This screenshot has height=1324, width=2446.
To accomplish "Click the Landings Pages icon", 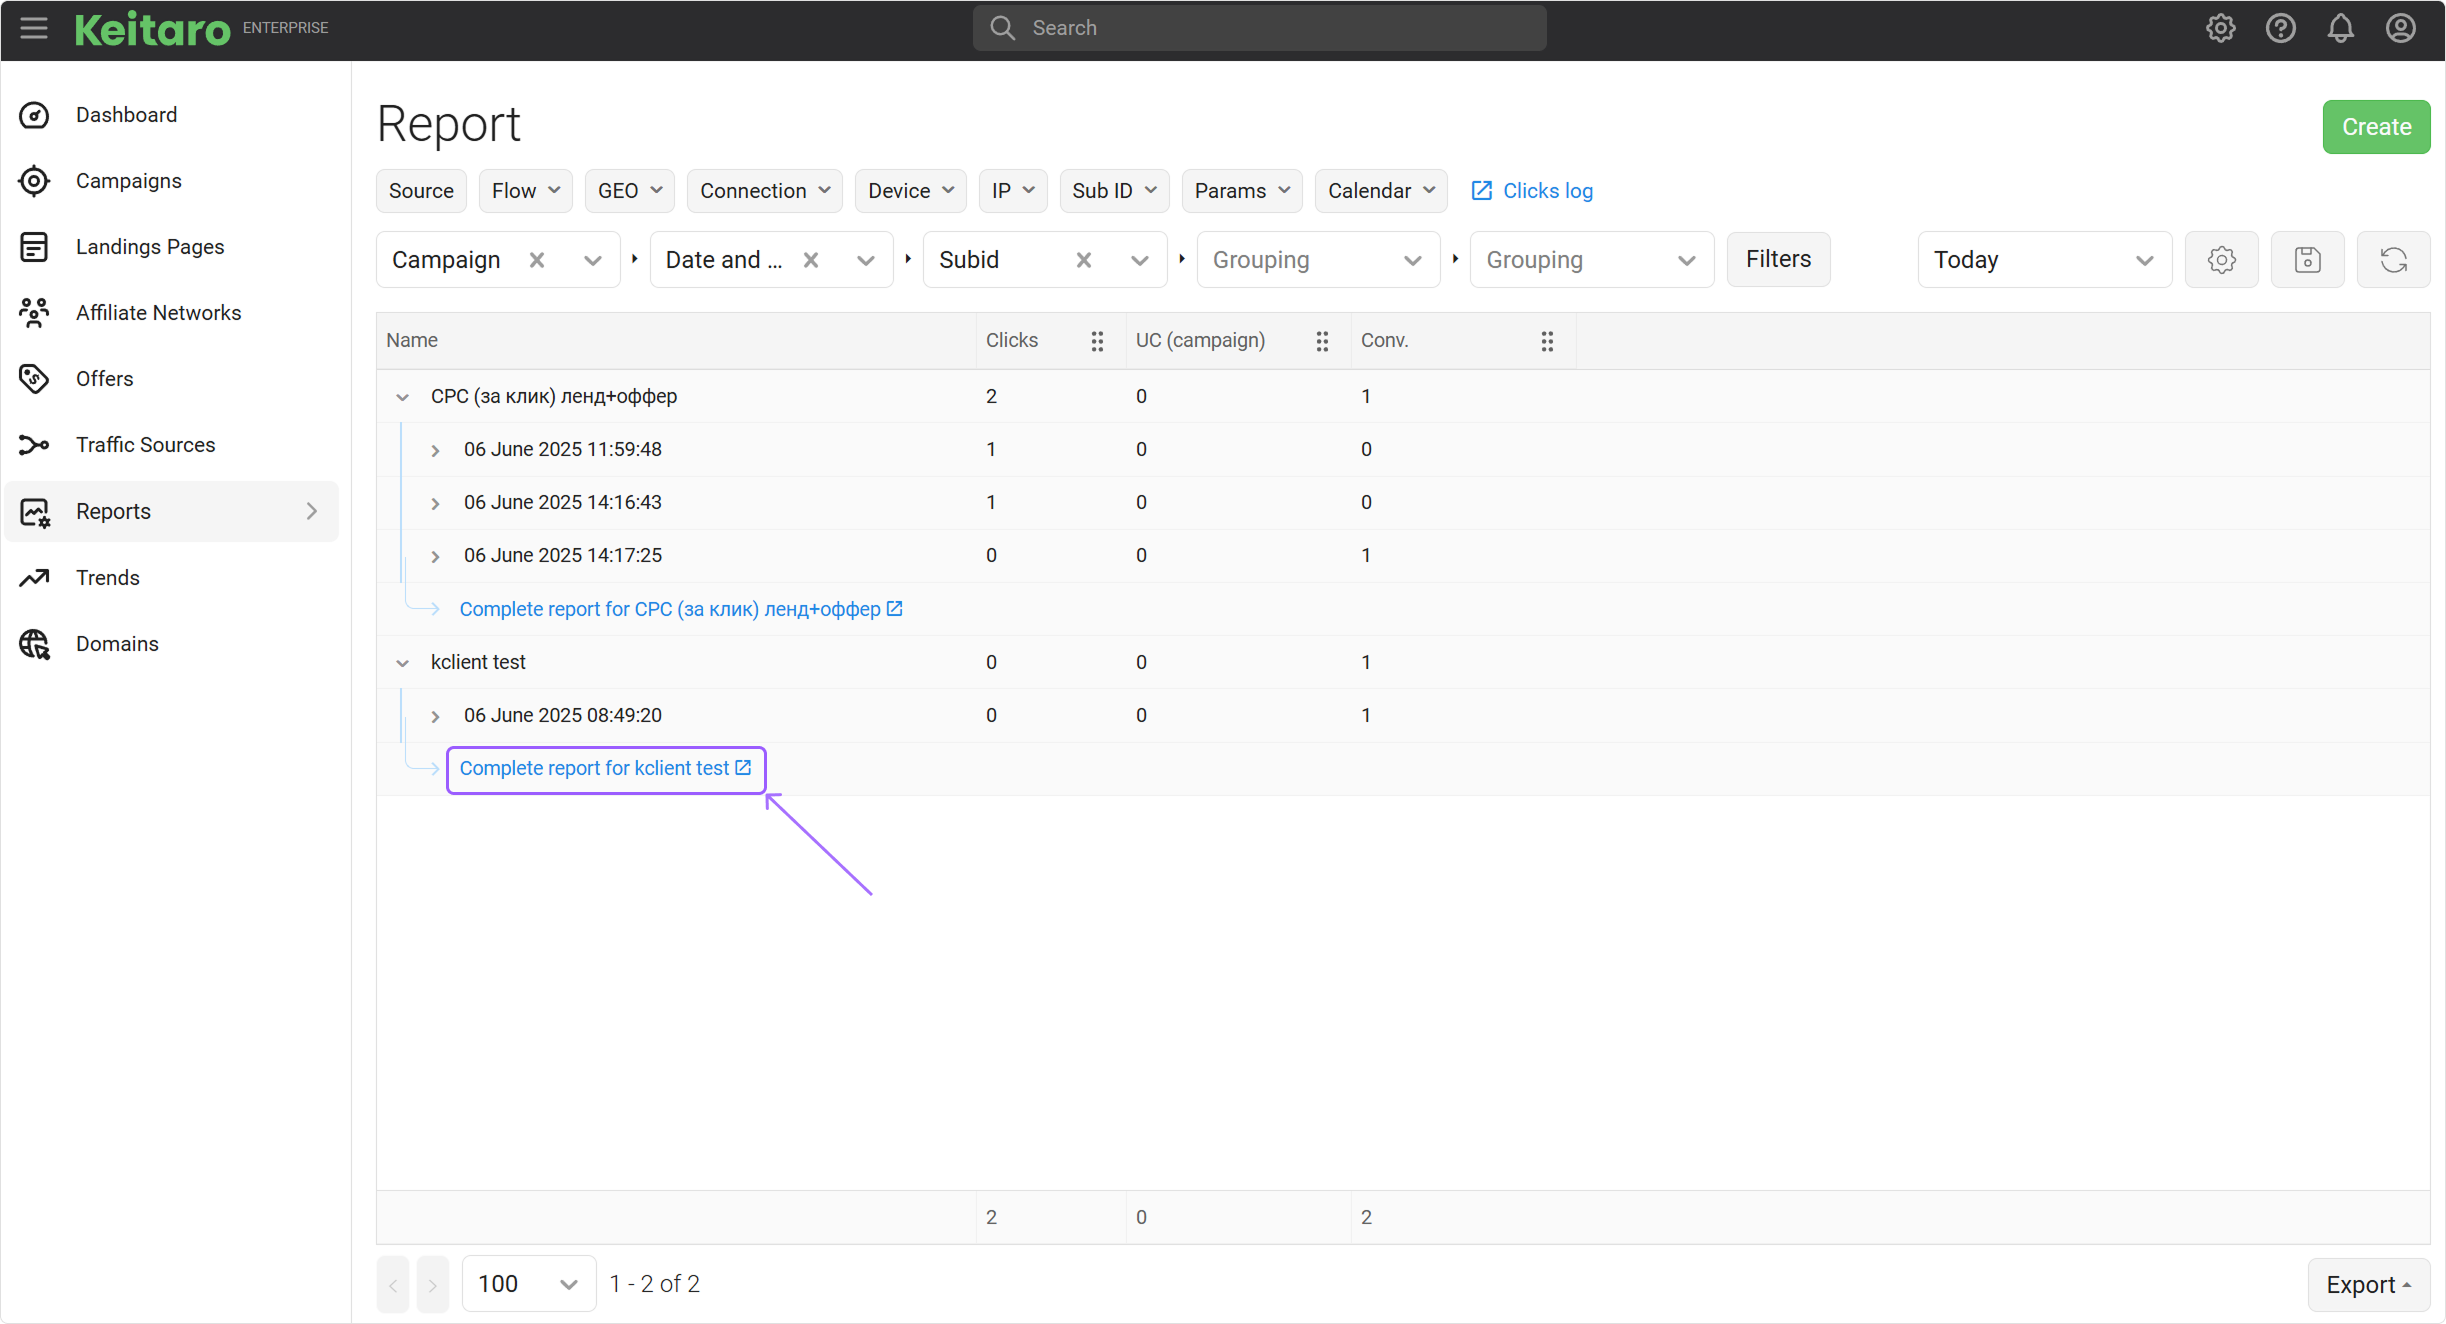I will point(35,247).
